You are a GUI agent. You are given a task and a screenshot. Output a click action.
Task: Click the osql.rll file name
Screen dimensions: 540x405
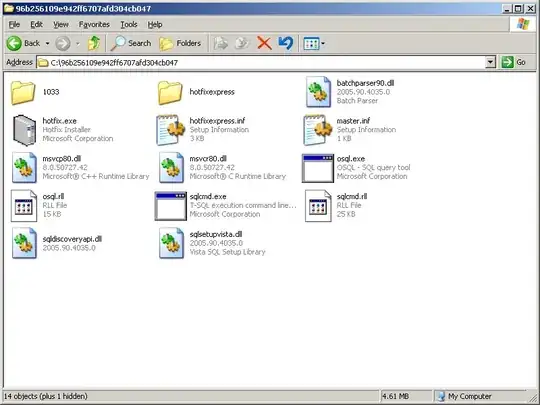click(x=53, y=197)
